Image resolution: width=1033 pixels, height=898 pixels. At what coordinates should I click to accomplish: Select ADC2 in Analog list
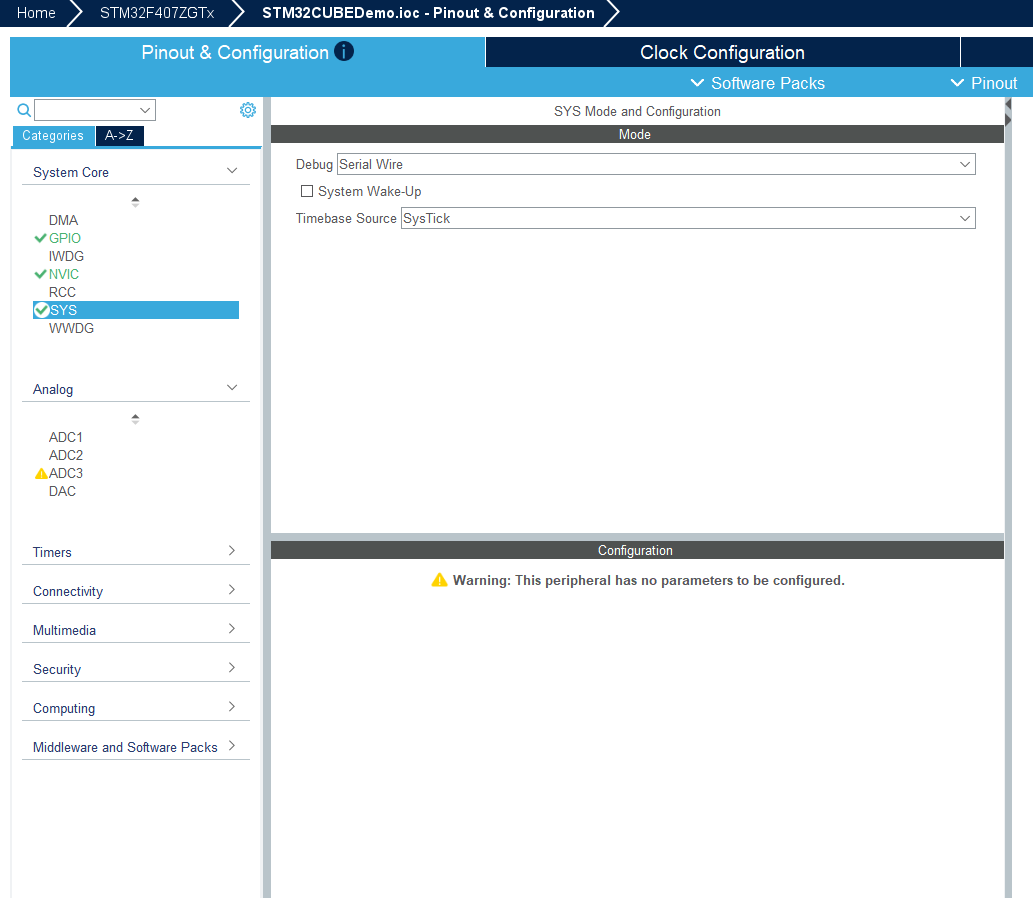click(x=66, y=455)
